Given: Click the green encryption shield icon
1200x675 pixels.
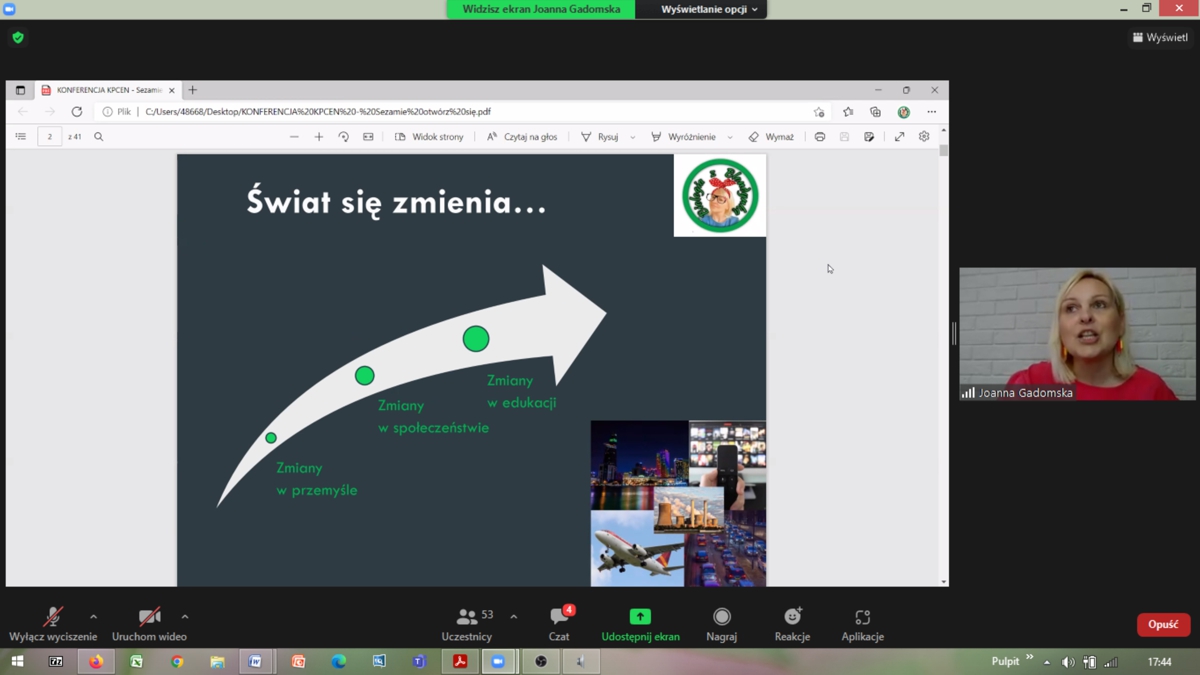Looking at the screenshot, I should coord(18,38).
